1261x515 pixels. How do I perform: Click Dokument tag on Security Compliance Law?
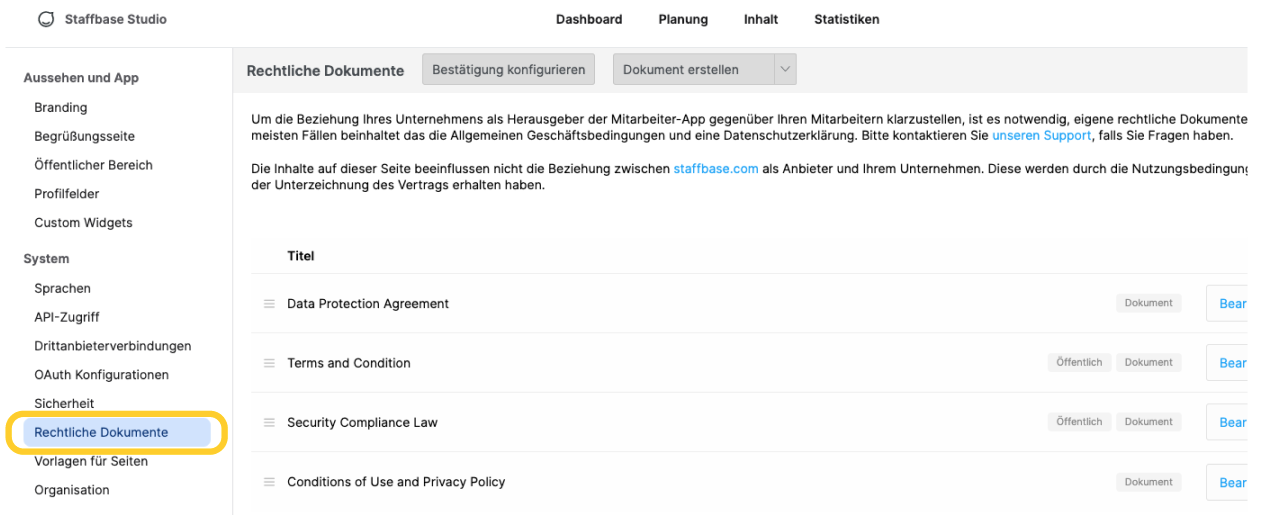(x=1149, y=421)
